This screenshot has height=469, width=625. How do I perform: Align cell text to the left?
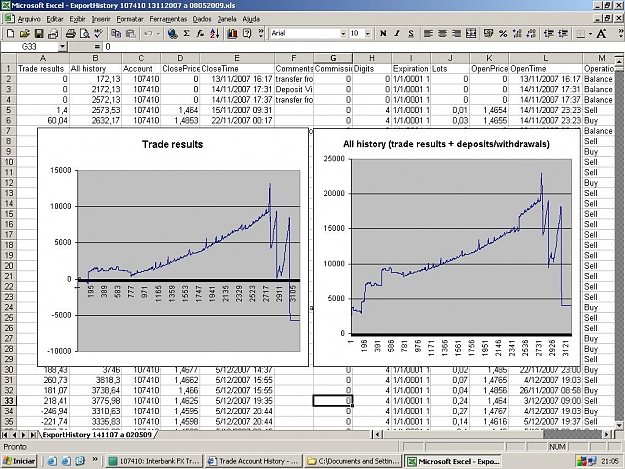coord(428,34)
